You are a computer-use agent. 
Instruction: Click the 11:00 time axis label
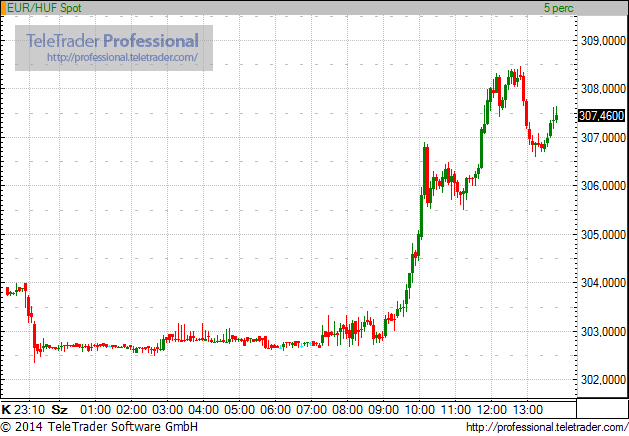coord(456,410)
